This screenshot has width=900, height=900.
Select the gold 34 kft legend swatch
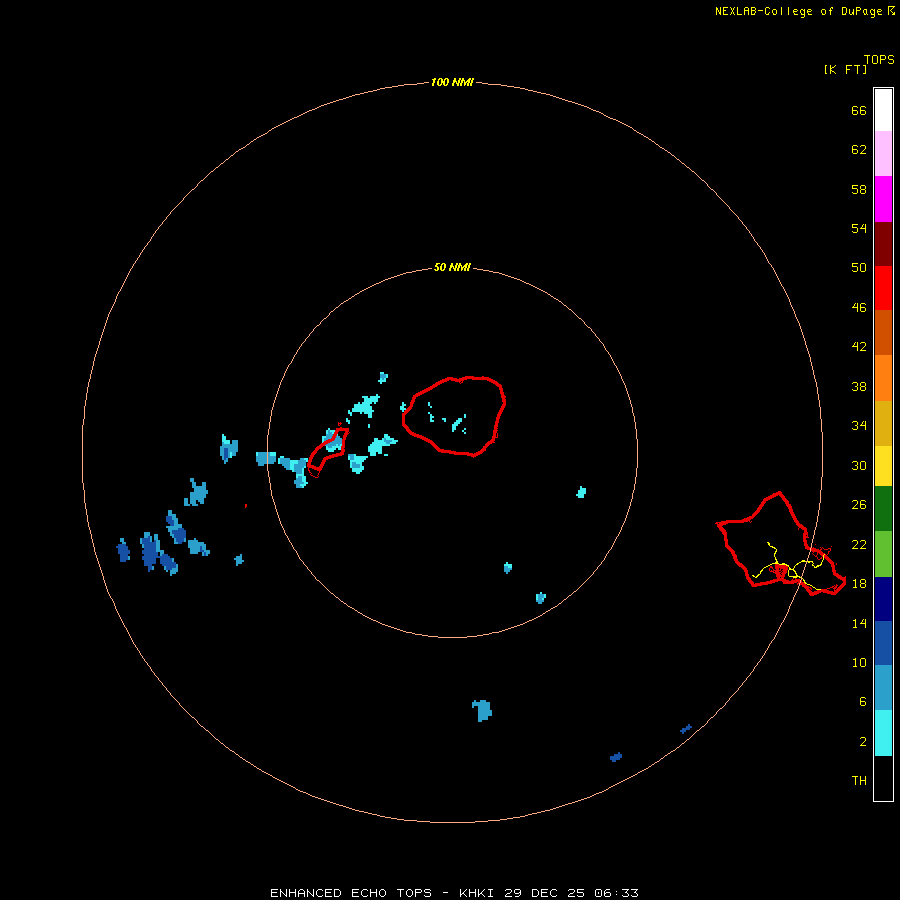pos(883,423)
